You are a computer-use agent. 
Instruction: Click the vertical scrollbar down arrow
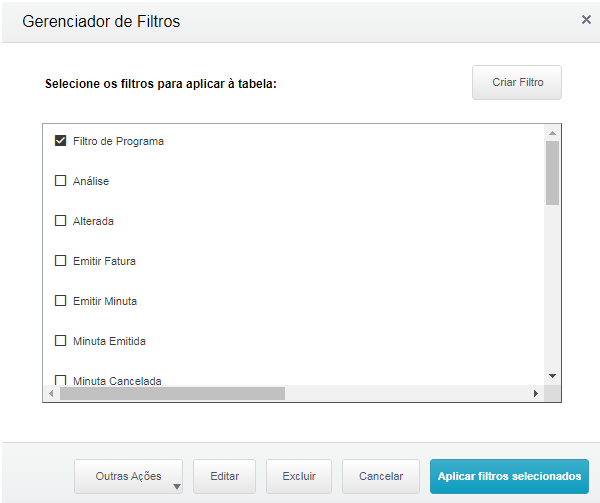tap(552, 376)
